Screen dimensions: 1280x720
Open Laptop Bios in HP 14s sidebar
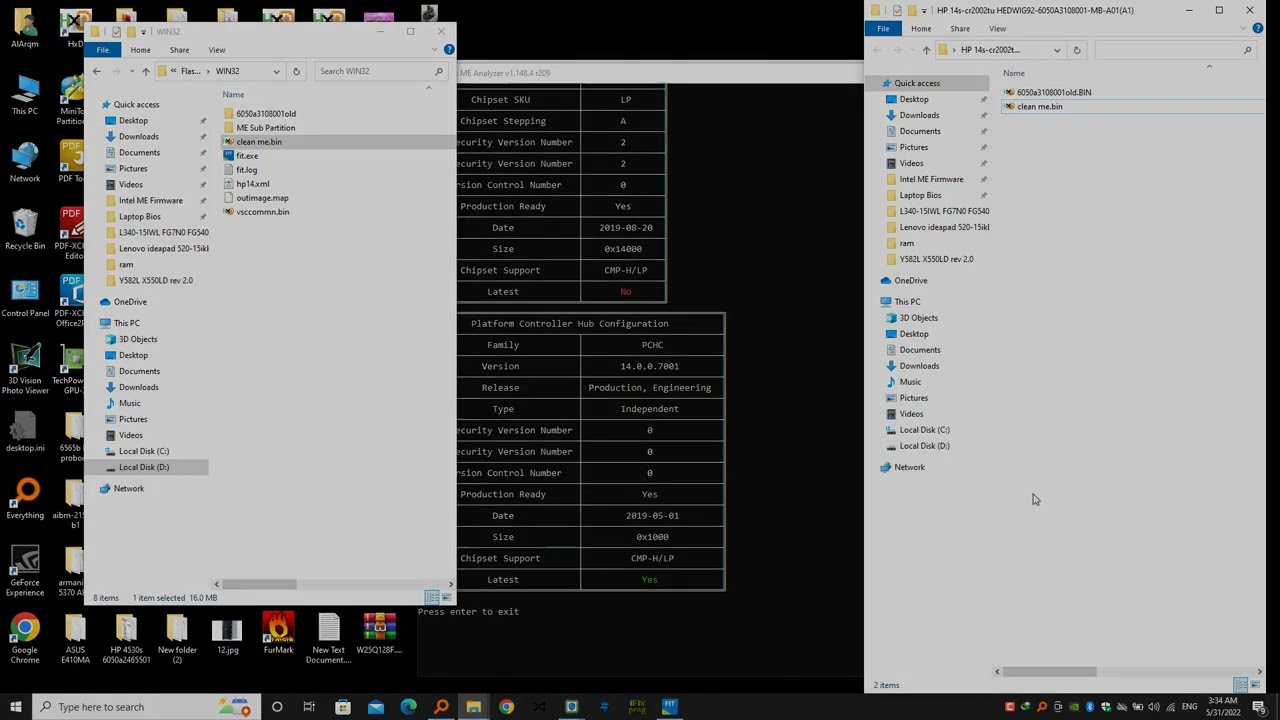(x=920, y=195)
